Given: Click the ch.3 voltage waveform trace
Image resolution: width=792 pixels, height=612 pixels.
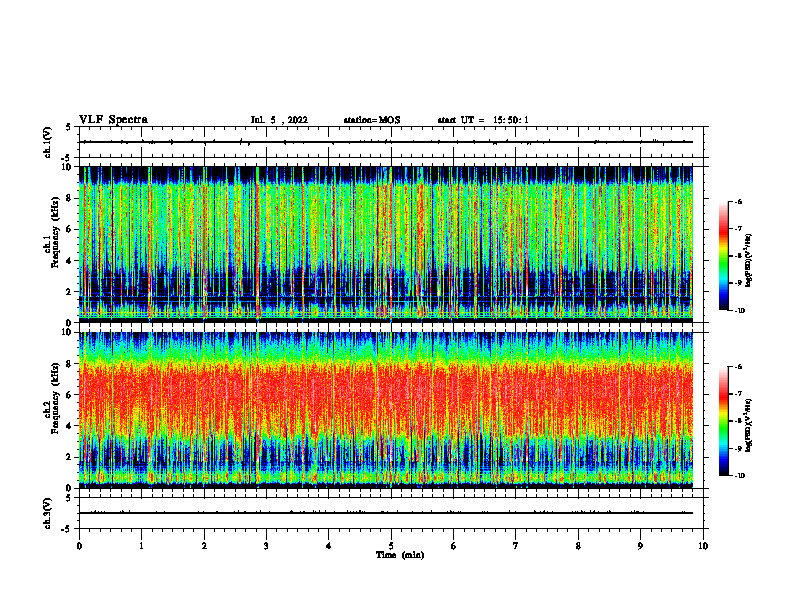Looking at the screenshot, I should (x=386, y=513).
